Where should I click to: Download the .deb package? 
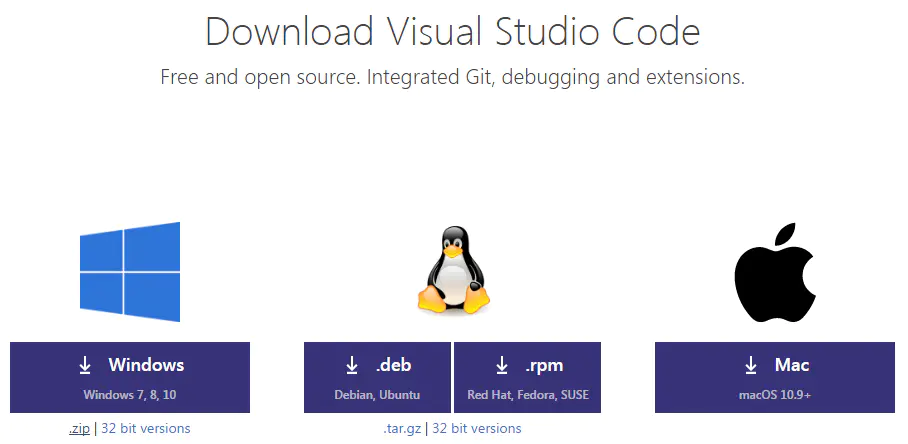tap(377, 377)
